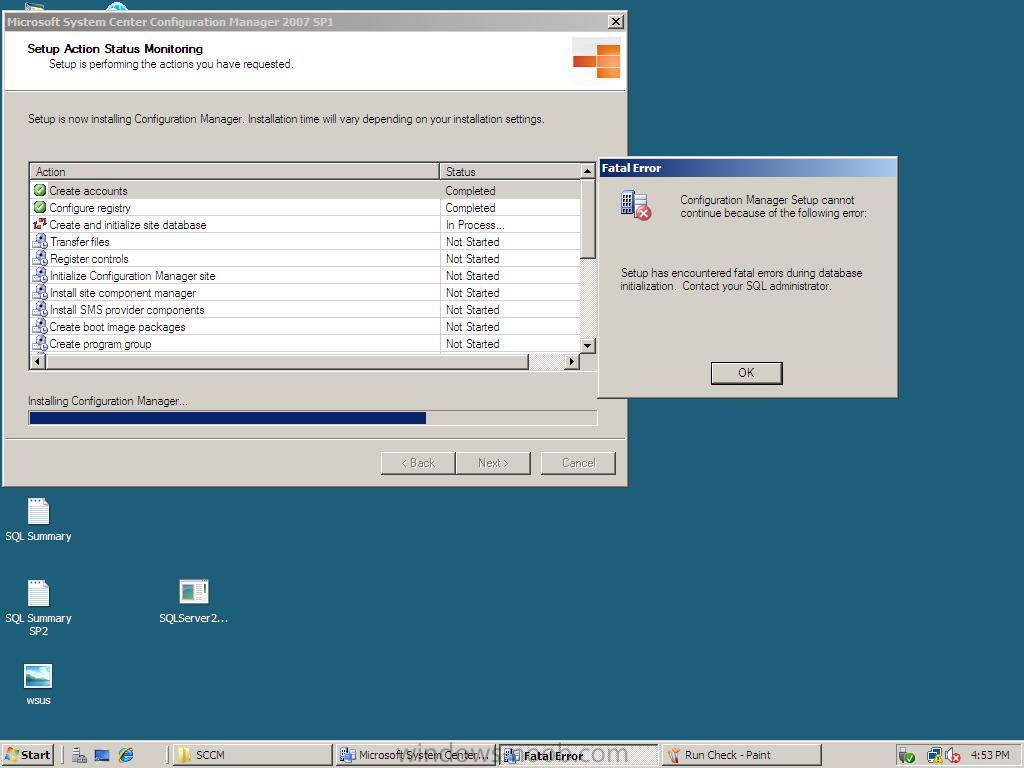Click the network tray icon
1024x768 pixels.
[935, 756]
